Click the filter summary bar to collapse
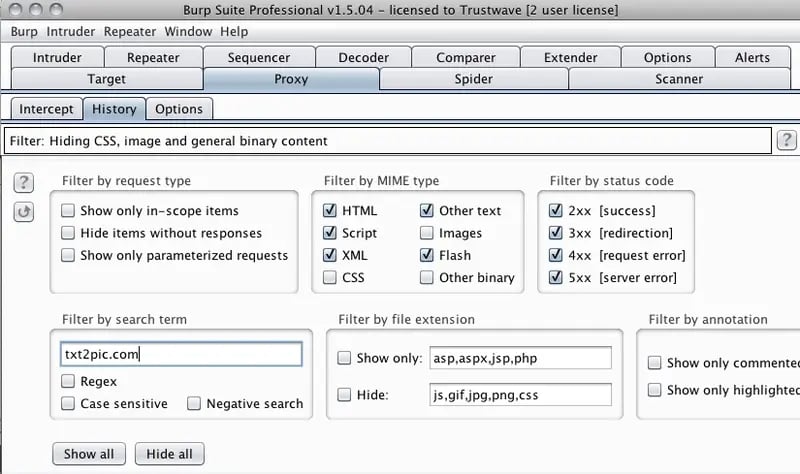 tap(388, 141)
